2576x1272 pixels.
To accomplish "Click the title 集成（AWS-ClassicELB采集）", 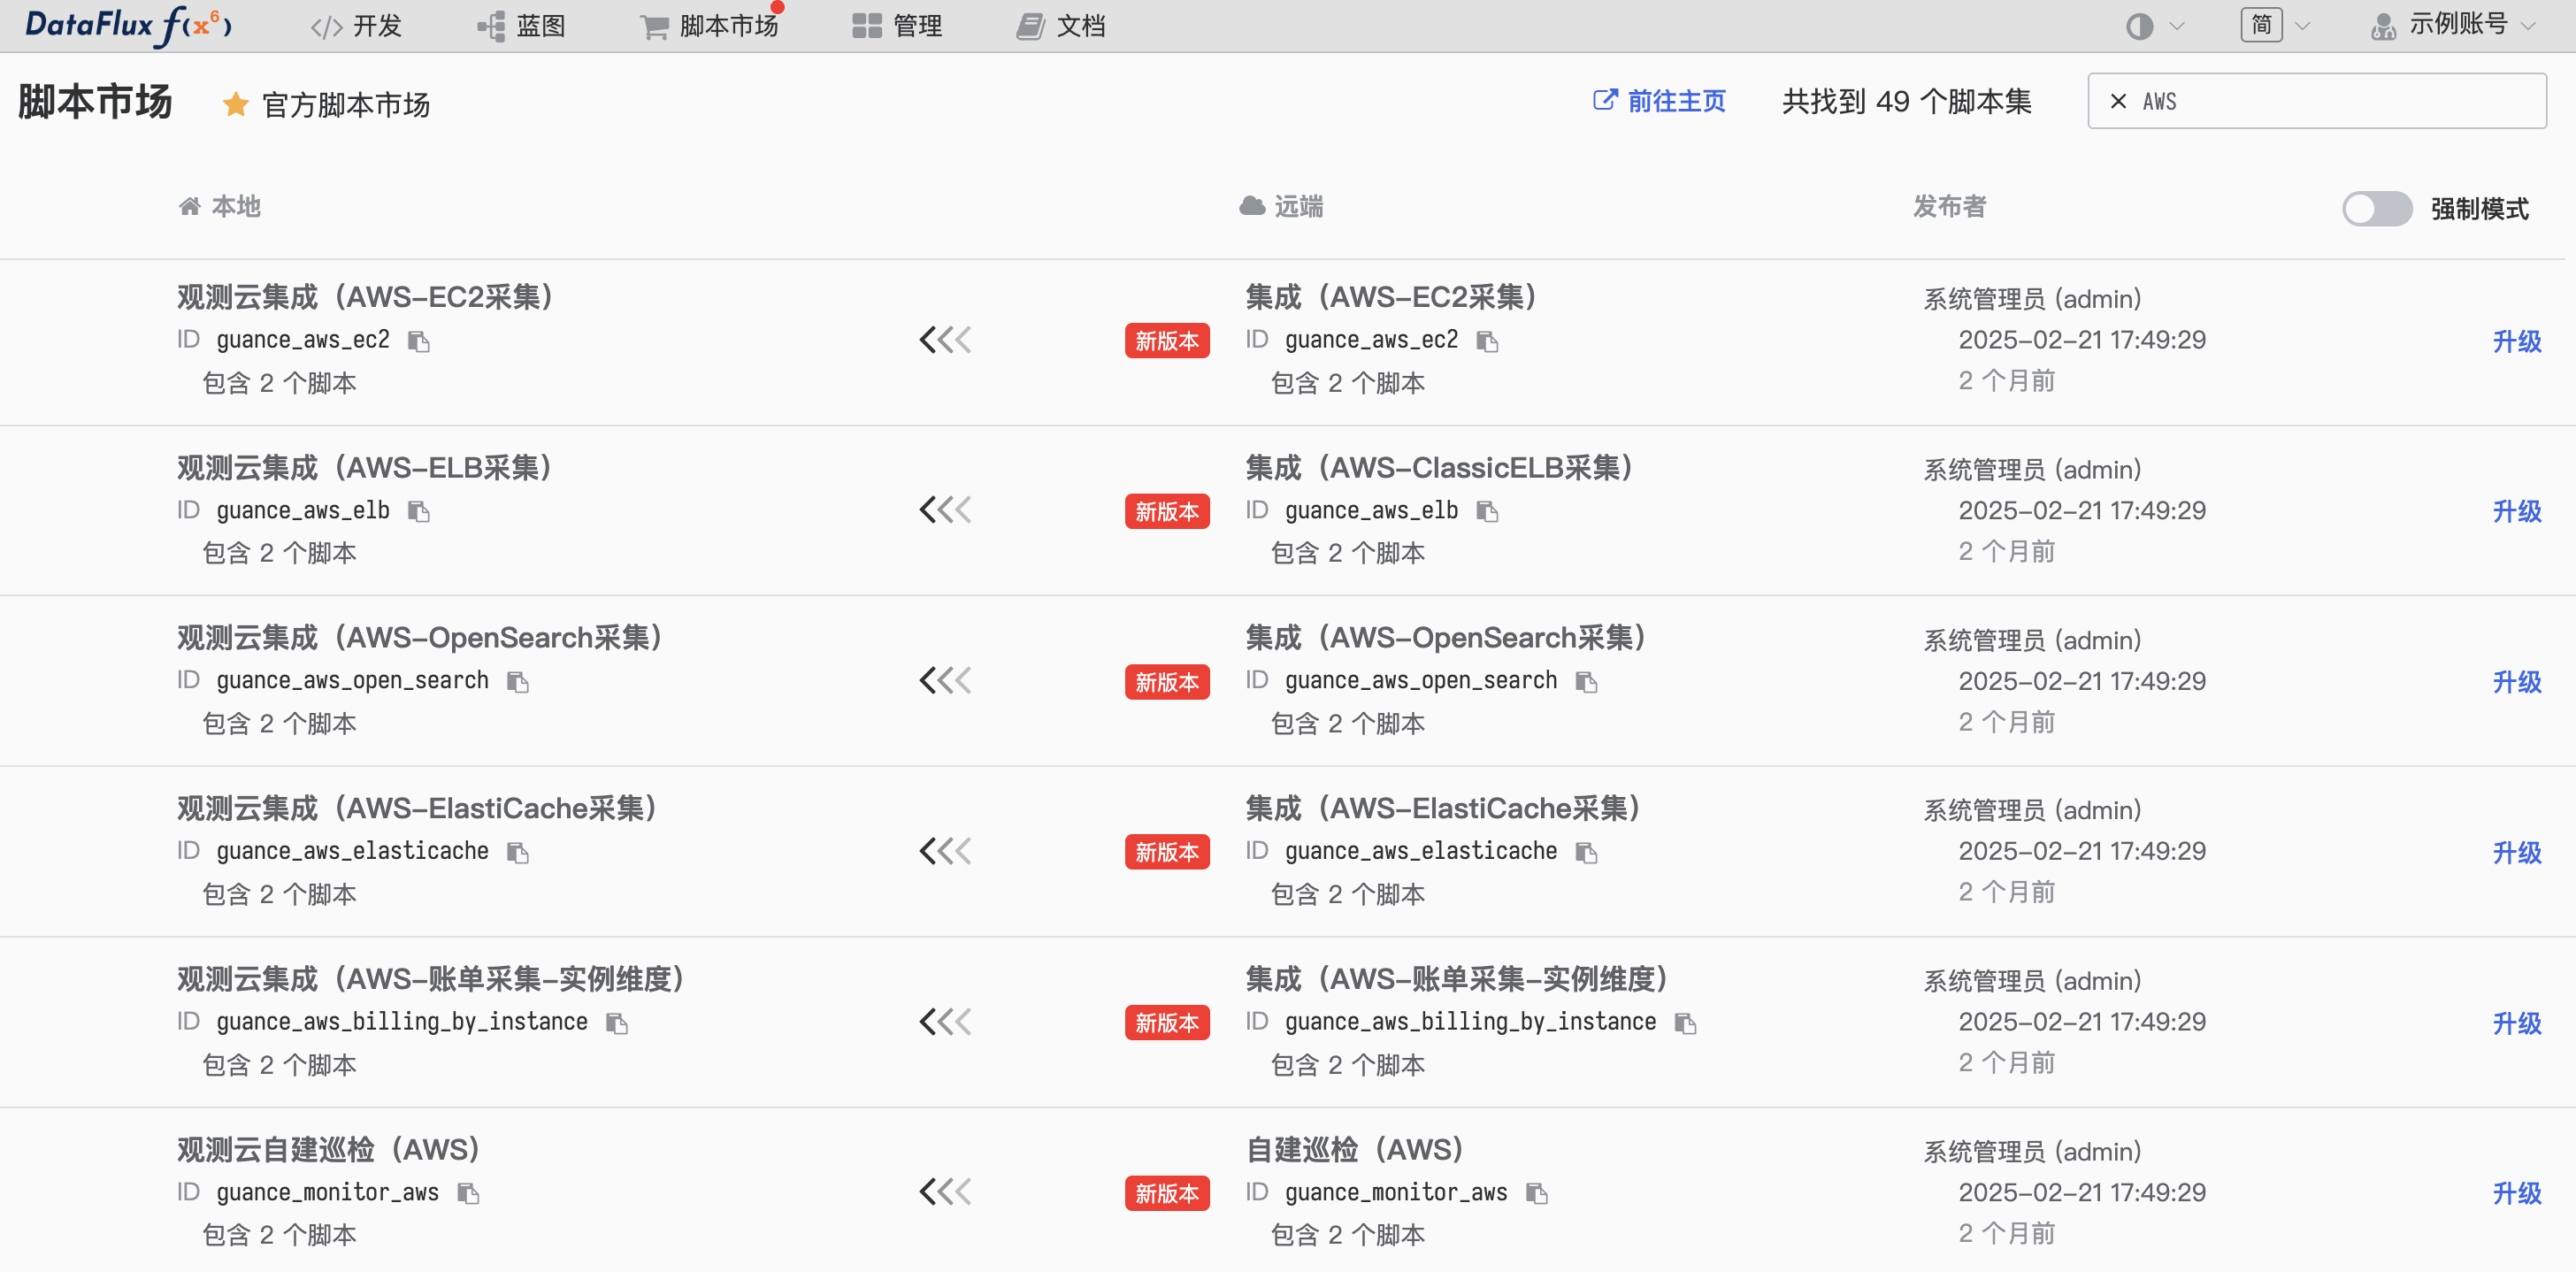I will click(1442, 467).
